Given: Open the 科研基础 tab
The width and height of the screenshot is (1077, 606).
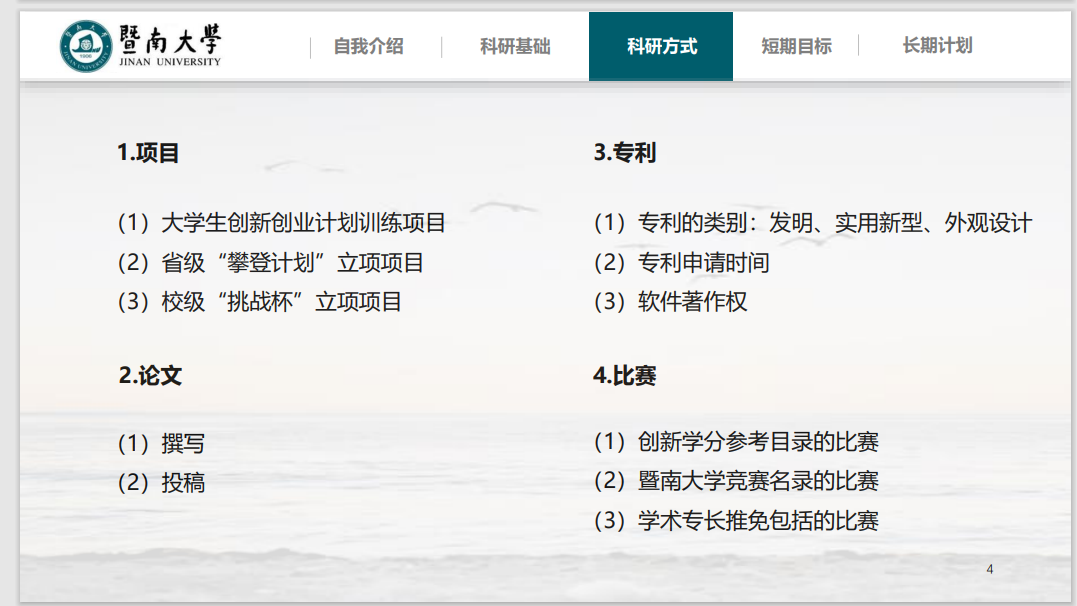Looking at the screenshot, I should pos(515,46).
